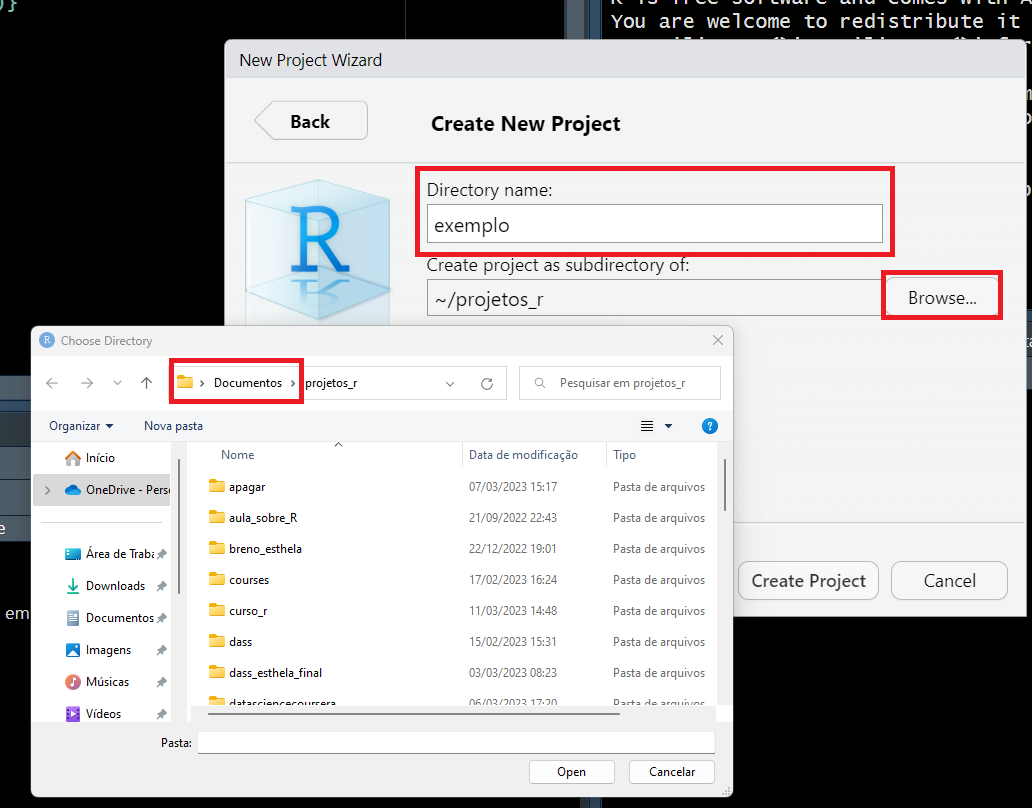Open the address path history dropdown
The width and height of the screenshot is (1032, 808).
click(450, 383)
